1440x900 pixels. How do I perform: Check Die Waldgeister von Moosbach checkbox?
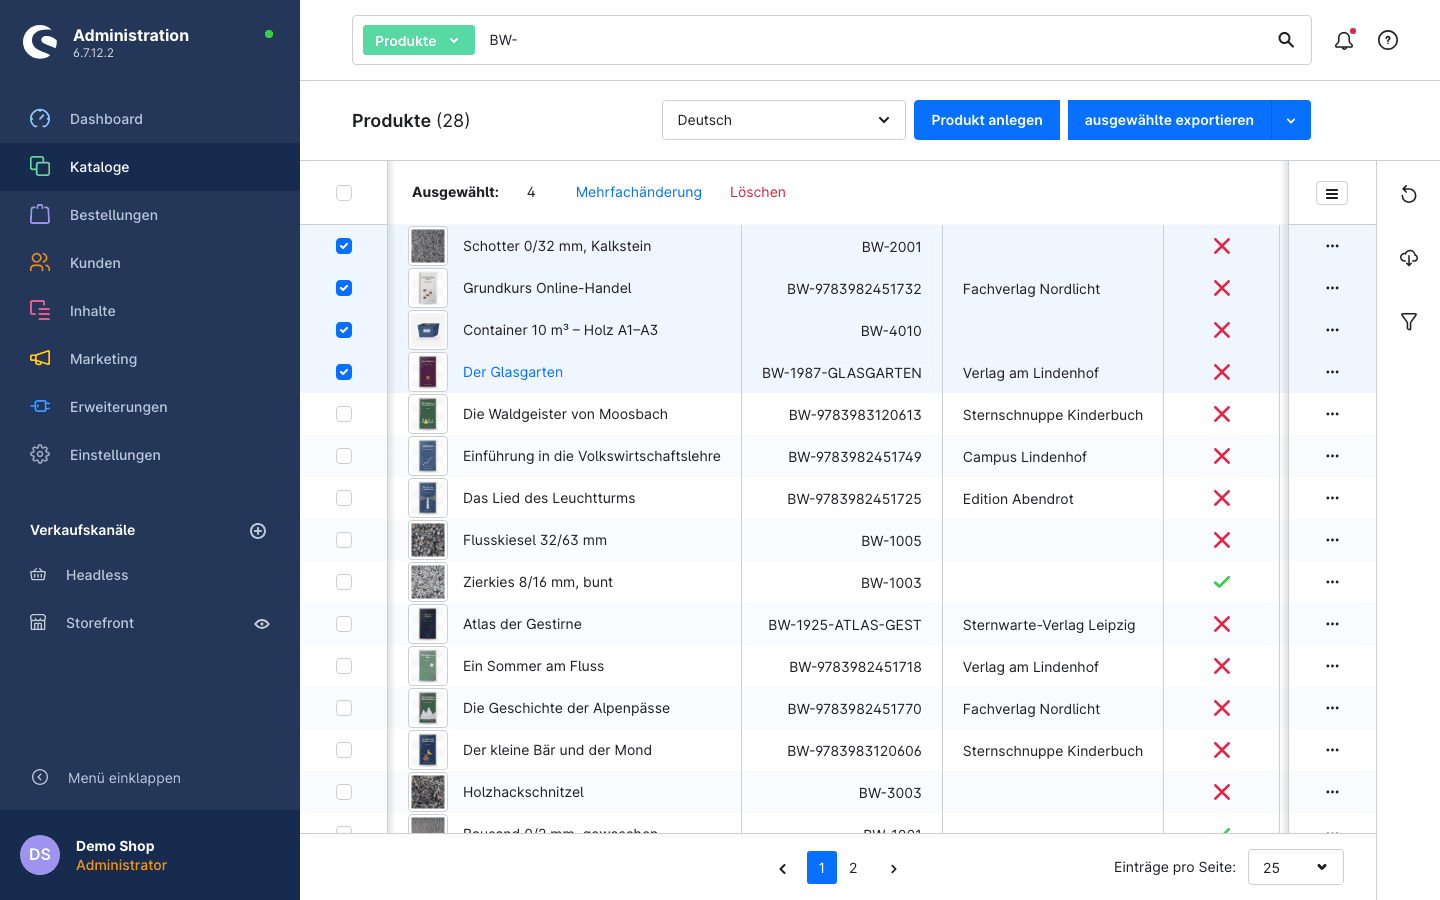coord(344,414)
